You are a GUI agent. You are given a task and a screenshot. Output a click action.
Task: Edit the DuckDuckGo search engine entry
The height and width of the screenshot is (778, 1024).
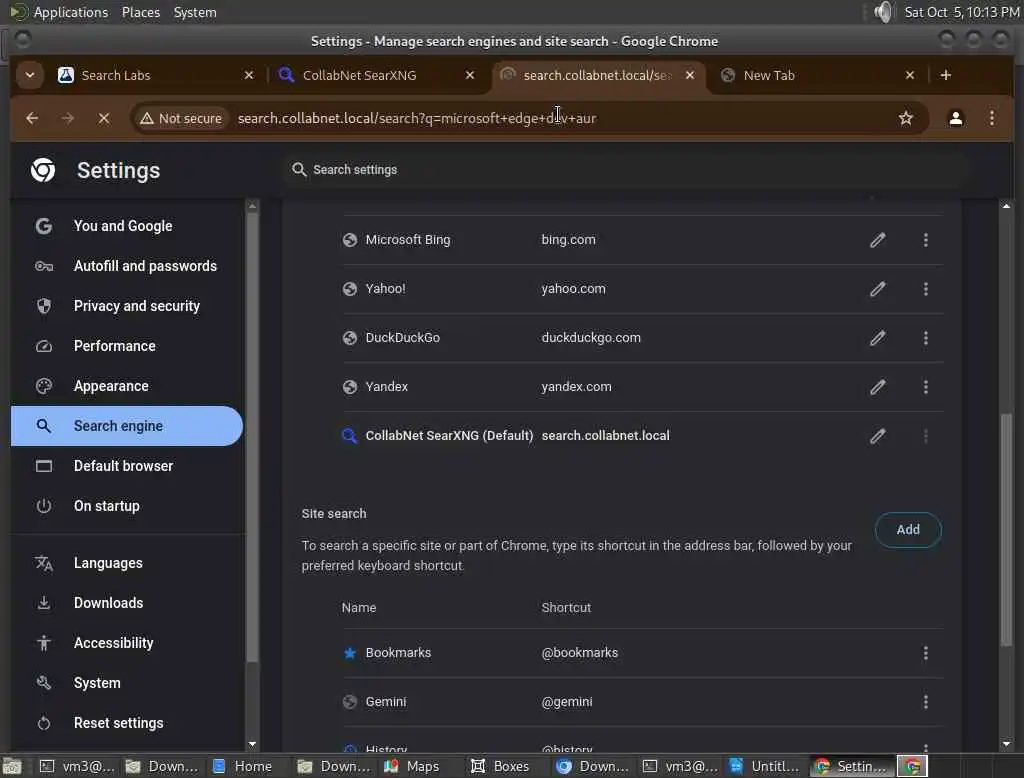pyautogui.click(x=878, y=338)
